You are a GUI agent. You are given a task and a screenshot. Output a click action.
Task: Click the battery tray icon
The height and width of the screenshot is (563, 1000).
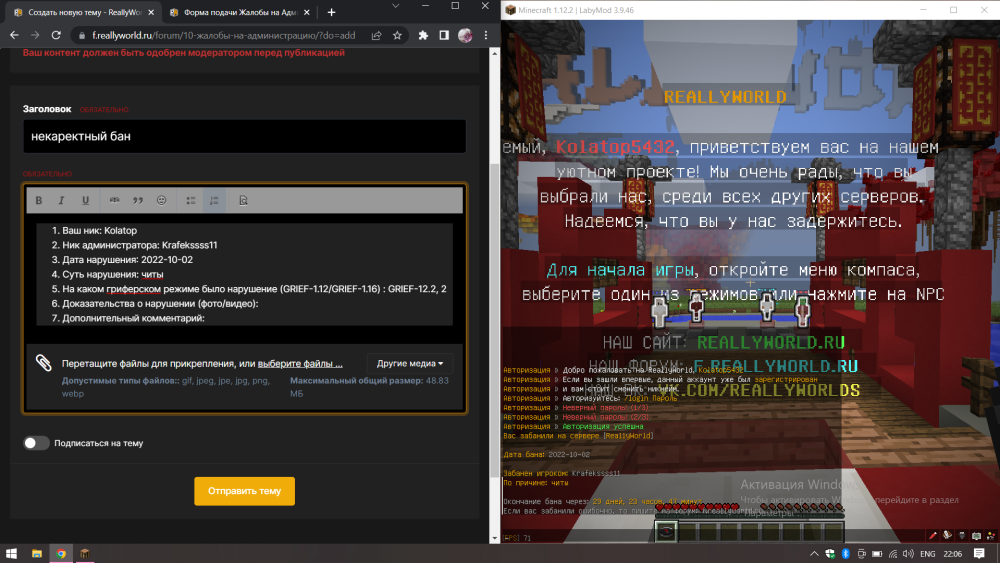[x=877, y=553]
